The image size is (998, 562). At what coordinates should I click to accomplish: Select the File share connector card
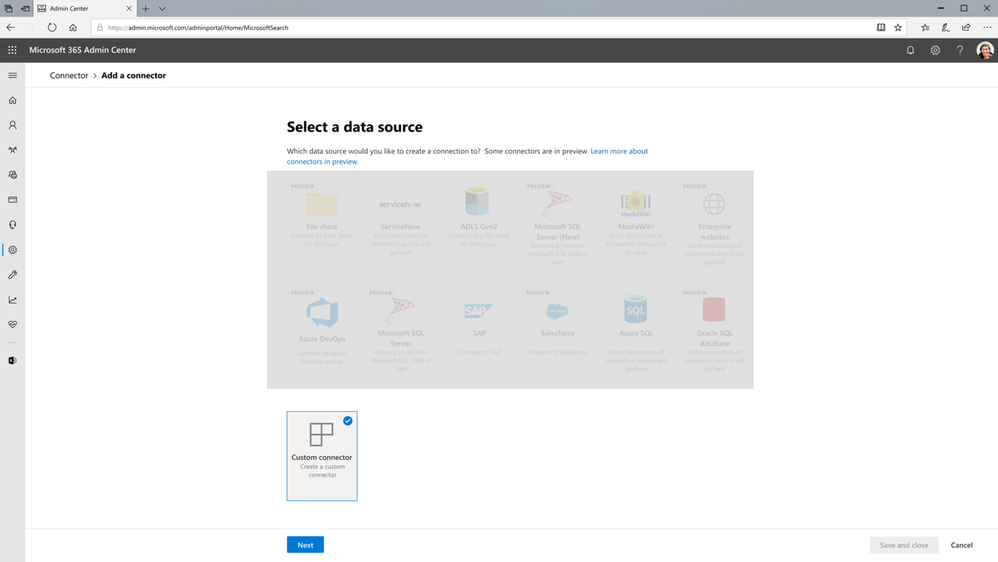point(322,218)
